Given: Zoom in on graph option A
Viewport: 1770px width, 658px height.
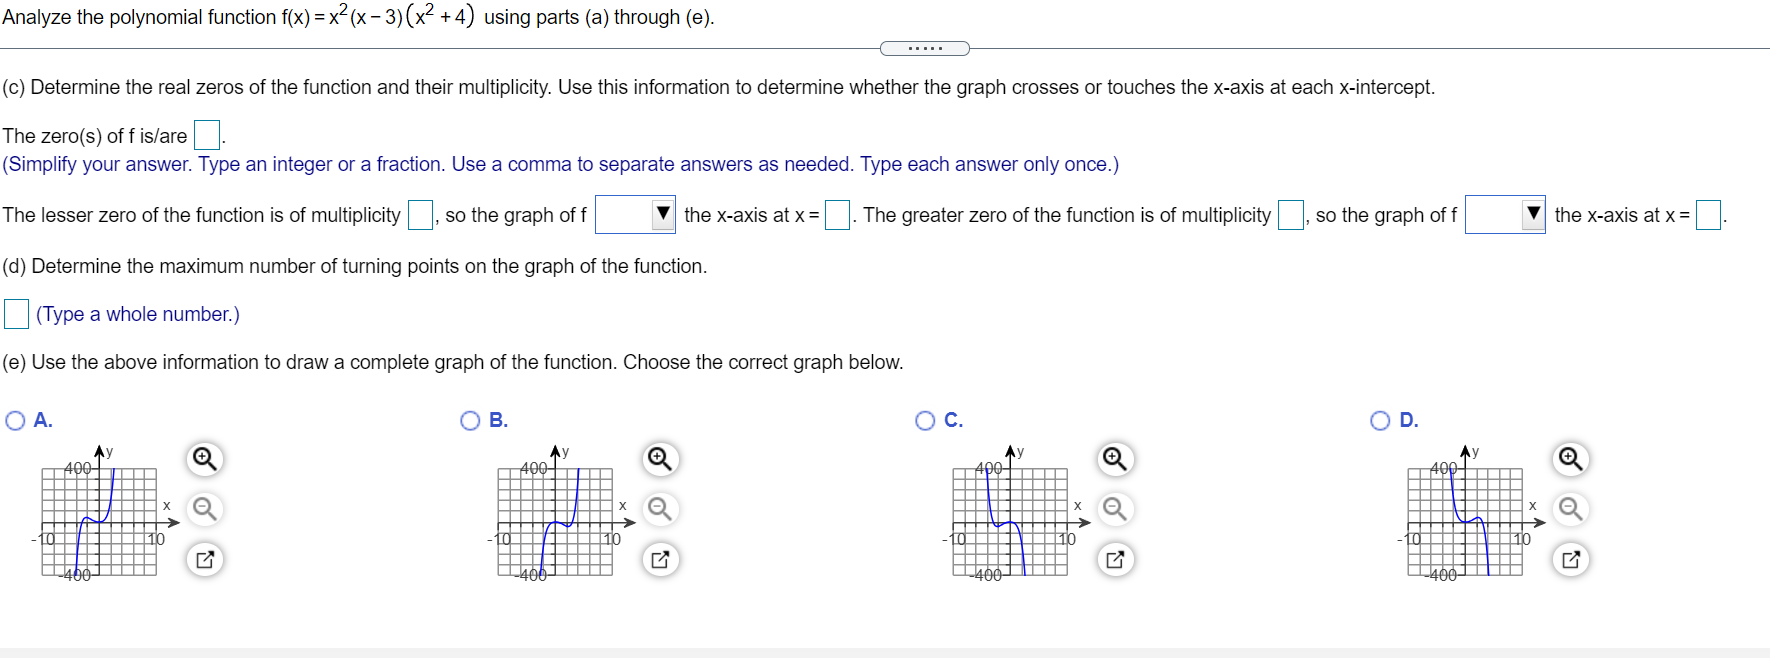Looking at the screenshot, I should coord(204,459).
